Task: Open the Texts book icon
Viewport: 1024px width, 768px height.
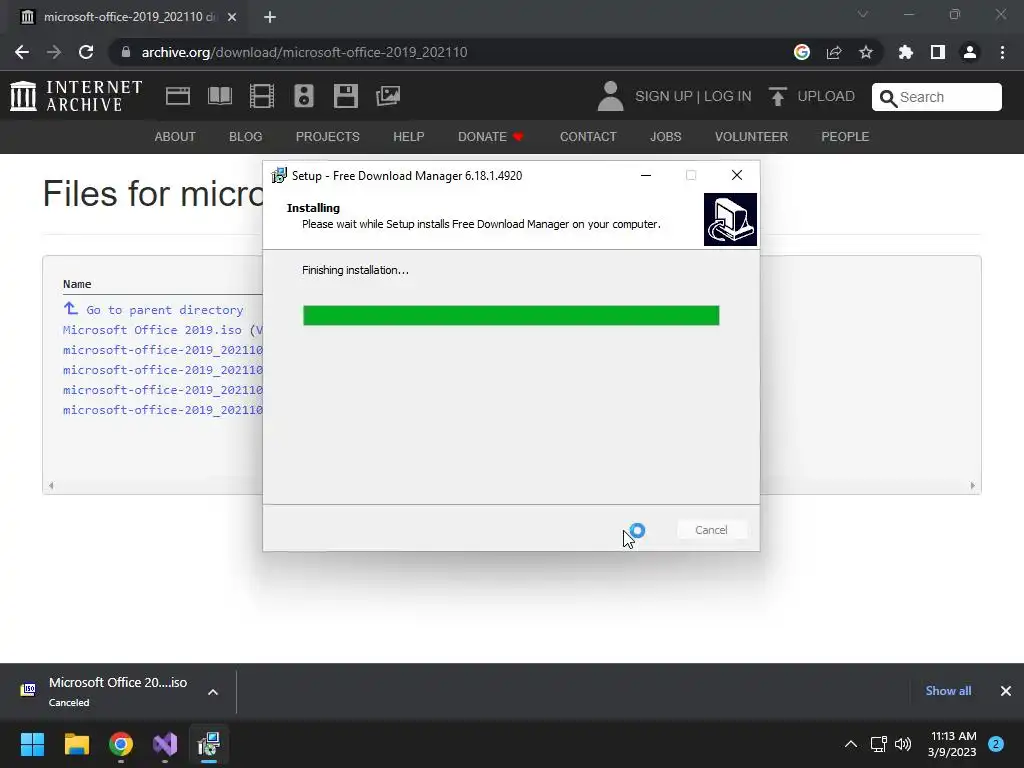Action: coord(219,96)
